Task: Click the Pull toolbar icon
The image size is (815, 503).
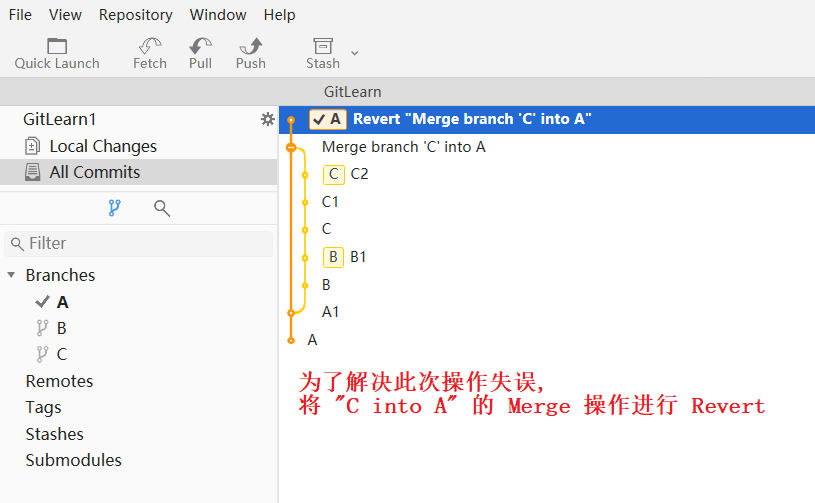Action: (200, 46)
